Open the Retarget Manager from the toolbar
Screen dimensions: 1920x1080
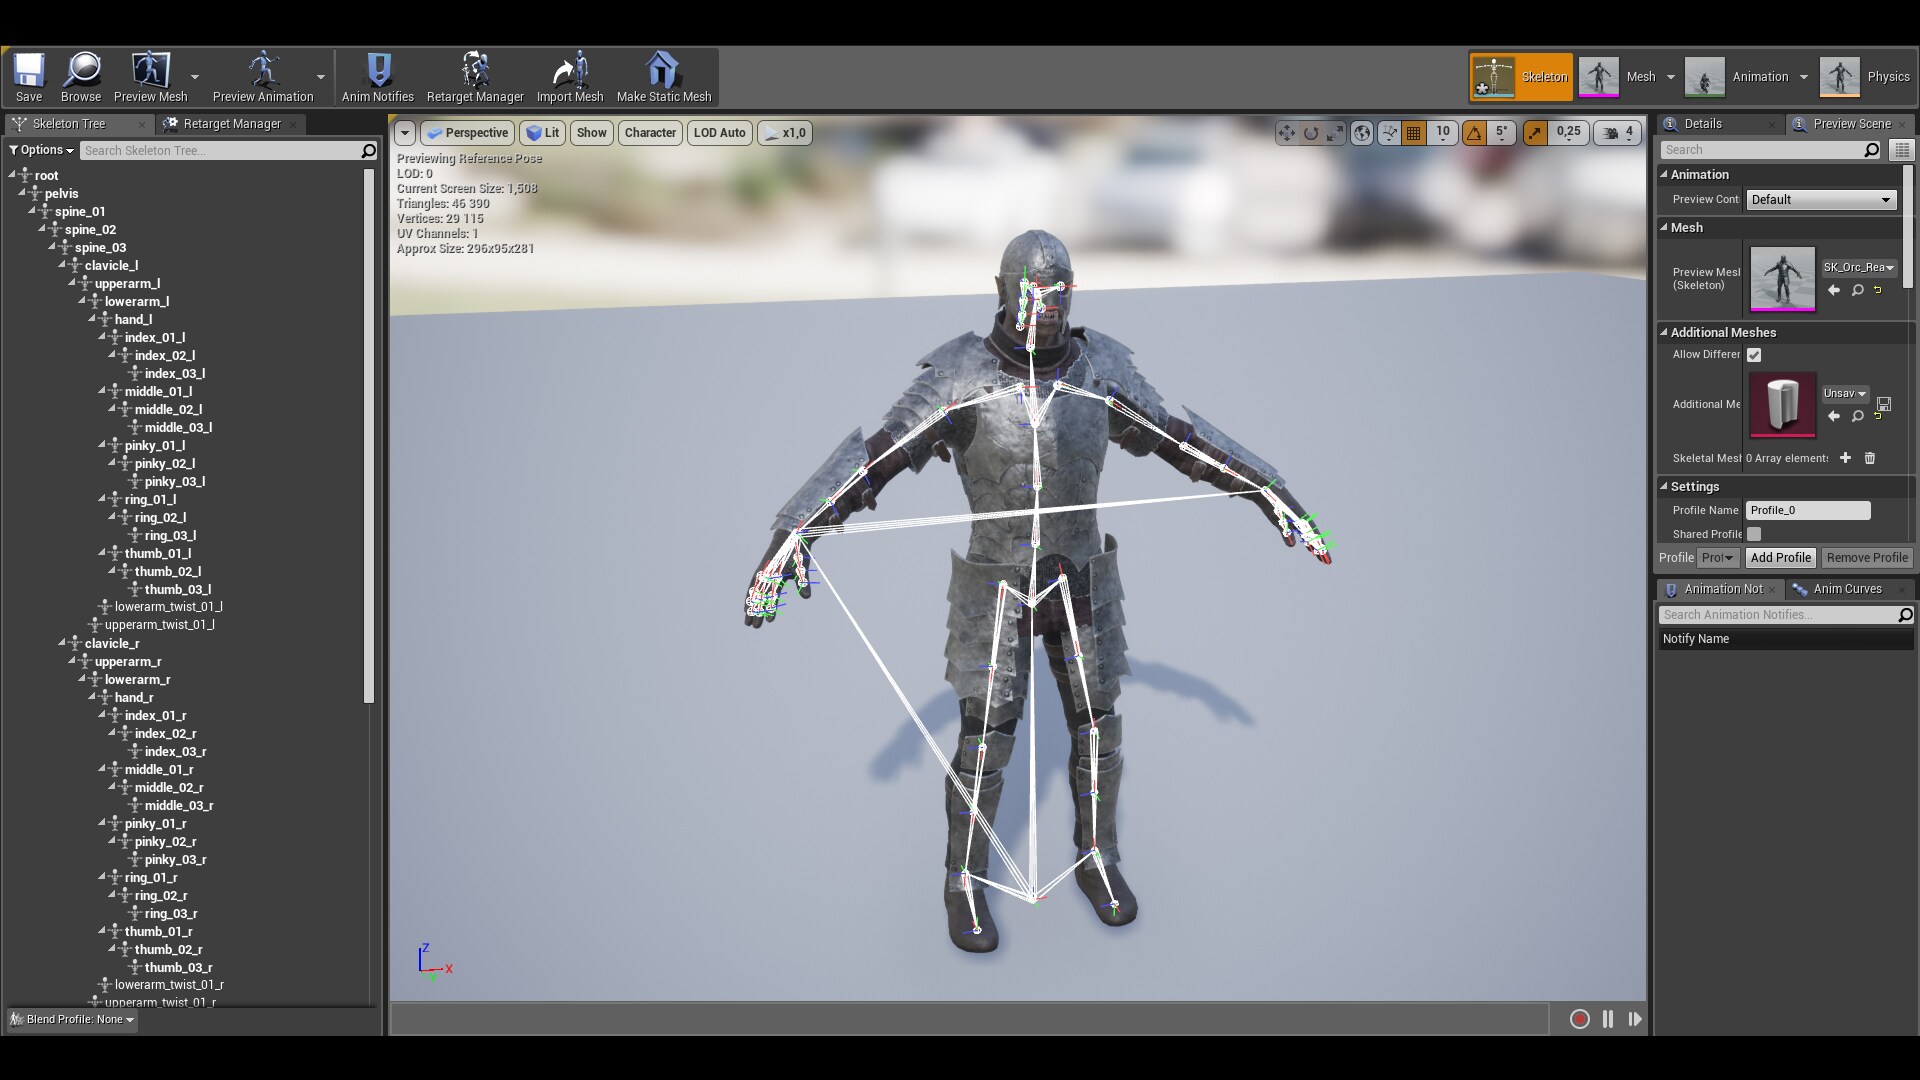pyautogui.click(x=474, y=76)
